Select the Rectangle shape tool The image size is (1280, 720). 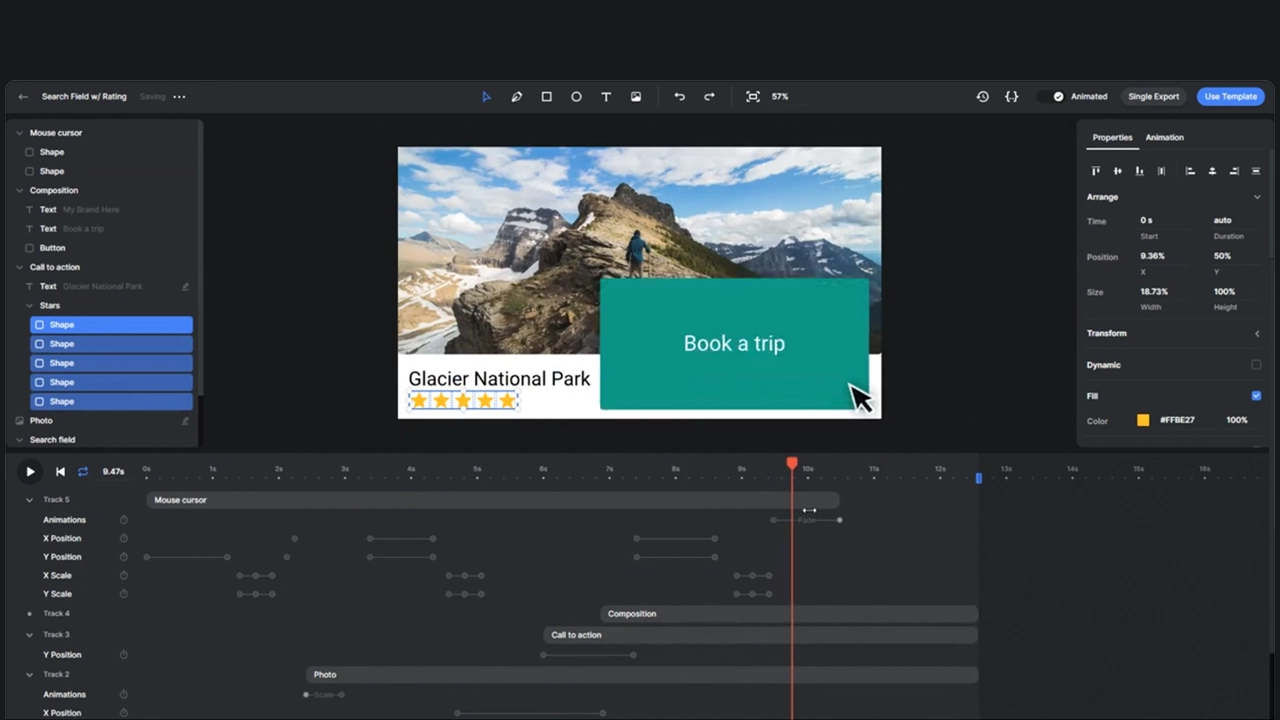546,97
